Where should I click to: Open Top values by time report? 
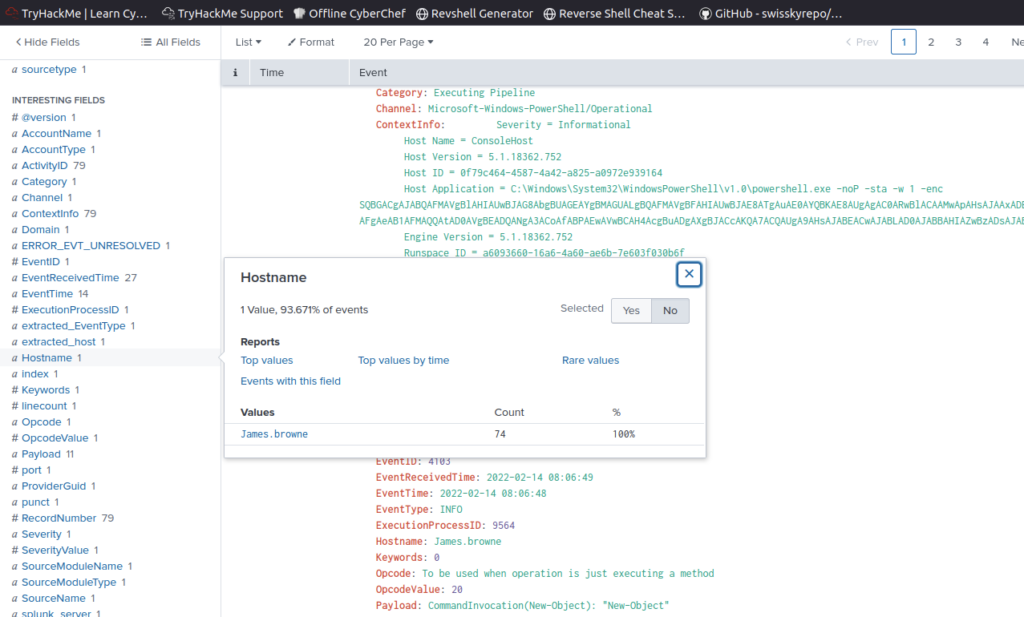(403, 360)
